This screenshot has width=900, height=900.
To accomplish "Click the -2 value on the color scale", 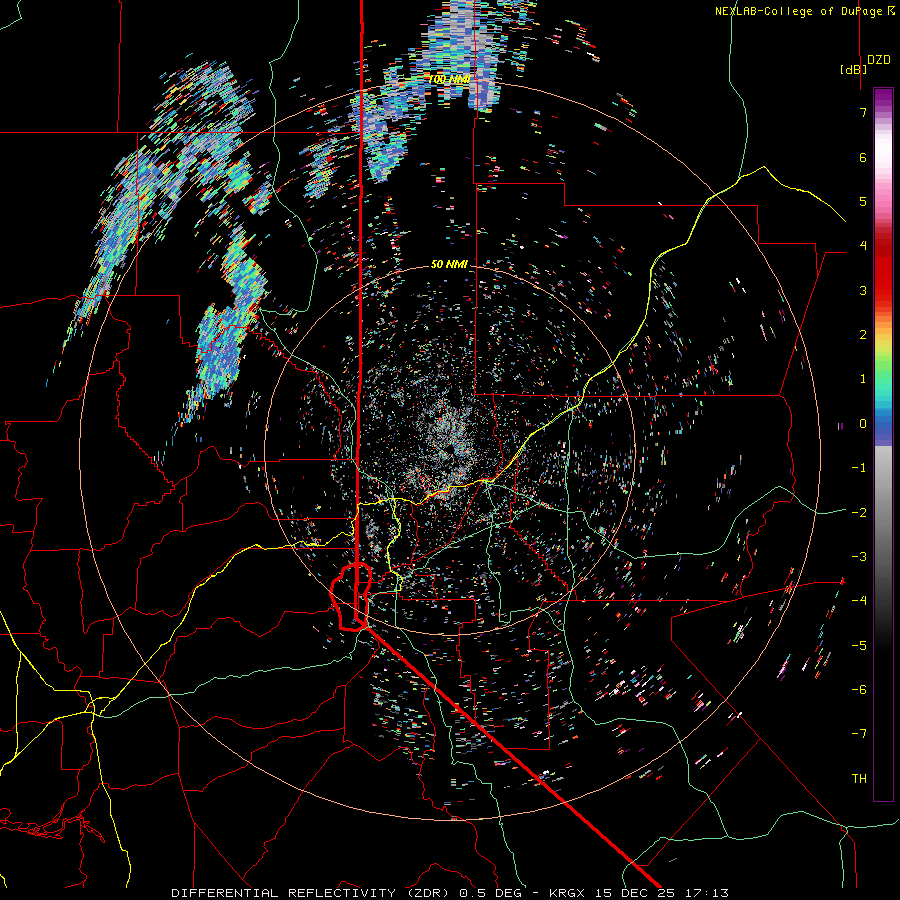I will [x=859, y=512].
